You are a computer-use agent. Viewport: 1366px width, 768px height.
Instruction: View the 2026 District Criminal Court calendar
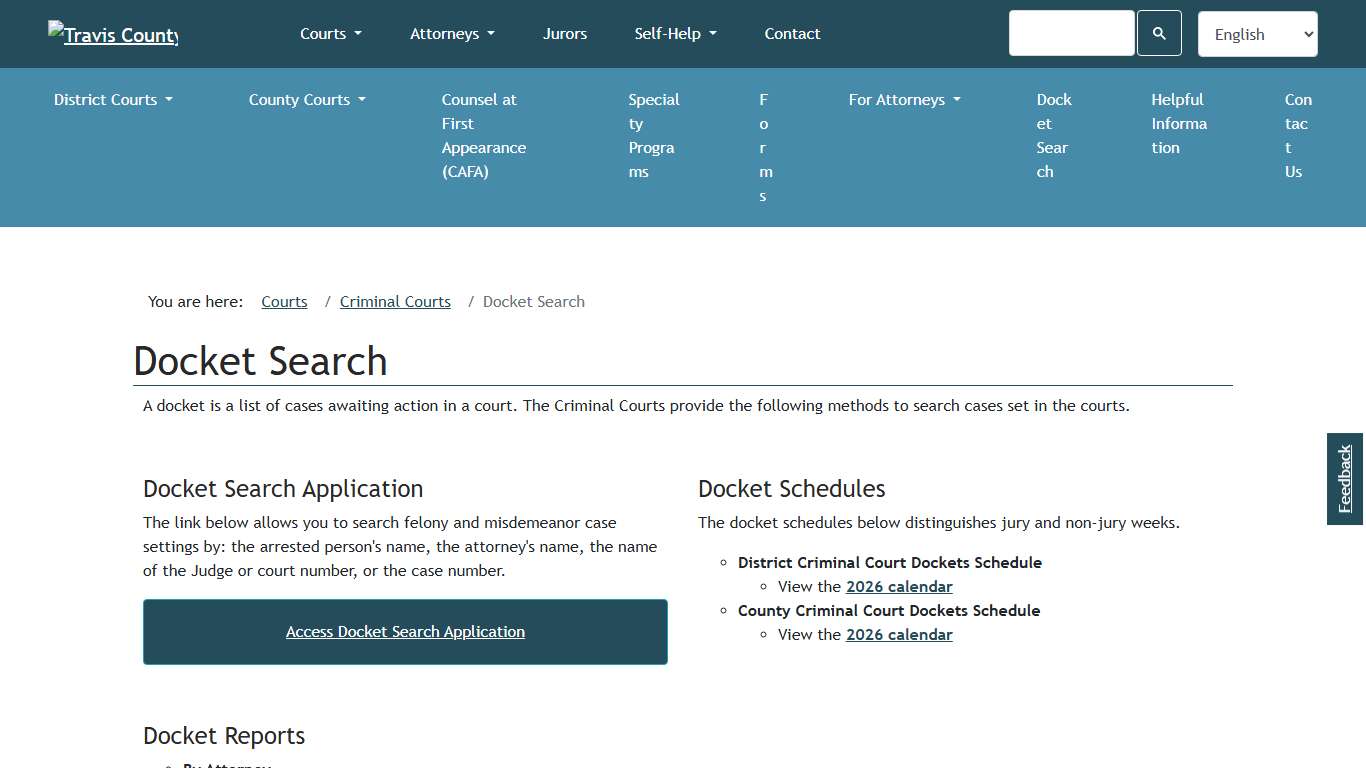pyautogui.click(x=899, y=586)
